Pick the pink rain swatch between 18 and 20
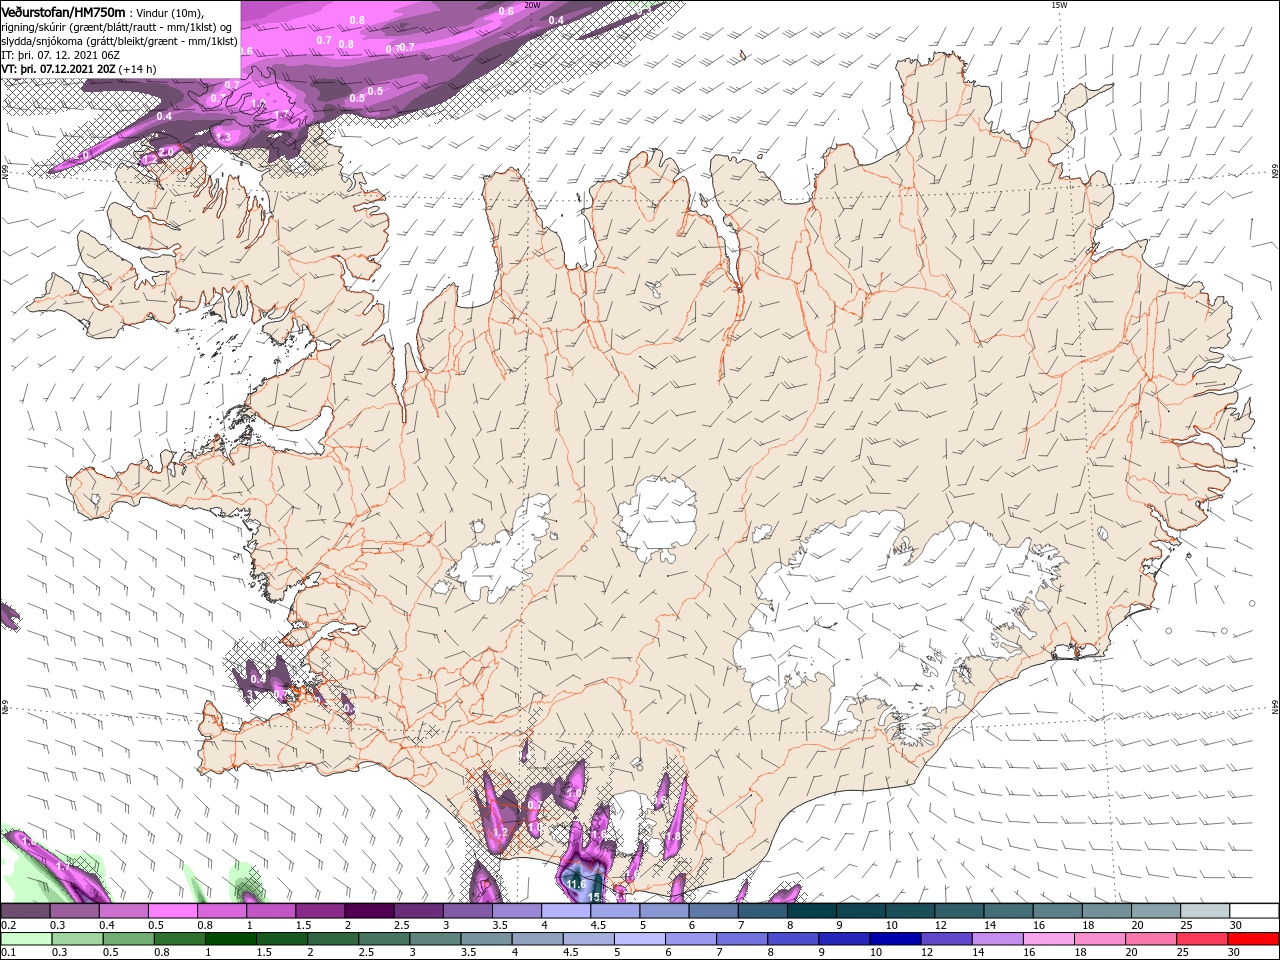This screenshot has height=960, width=1280. [x=1100, y=939]
